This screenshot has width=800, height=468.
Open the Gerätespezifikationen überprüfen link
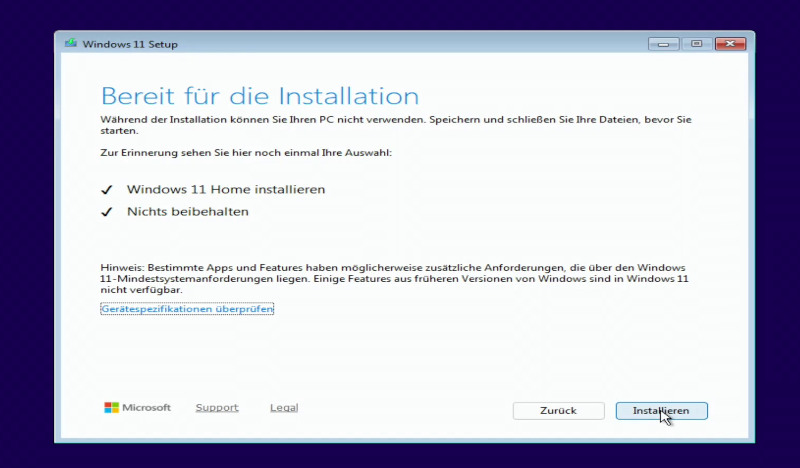click(187, 309)
